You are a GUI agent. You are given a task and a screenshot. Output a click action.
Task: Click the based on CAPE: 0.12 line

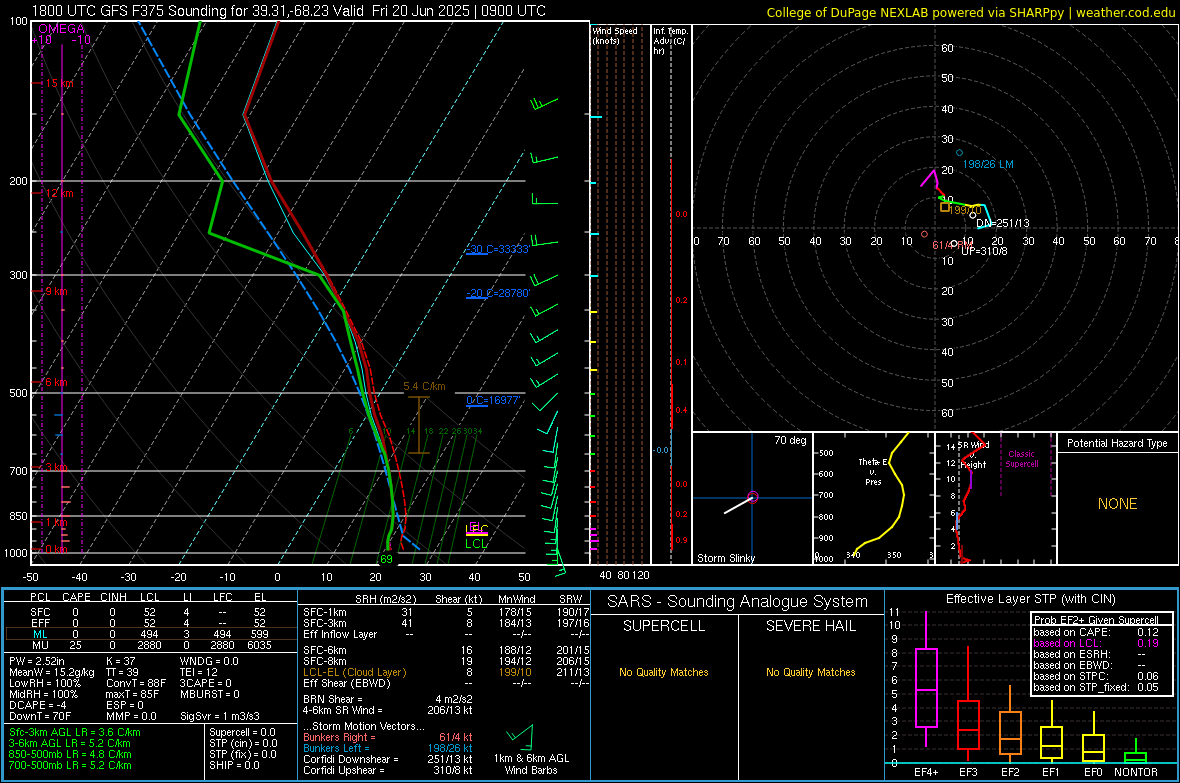1096,632
